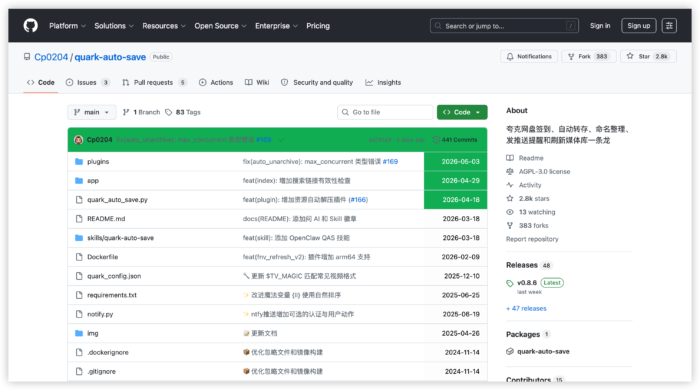
Task: Open the Readme link in About
Action: (x=525, y=158)
